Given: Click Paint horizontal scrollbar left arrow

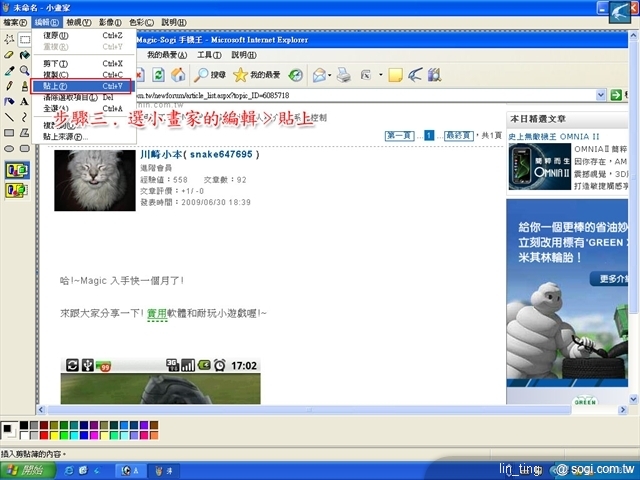Looking at the screenshot, I should [x=41, y=410].
